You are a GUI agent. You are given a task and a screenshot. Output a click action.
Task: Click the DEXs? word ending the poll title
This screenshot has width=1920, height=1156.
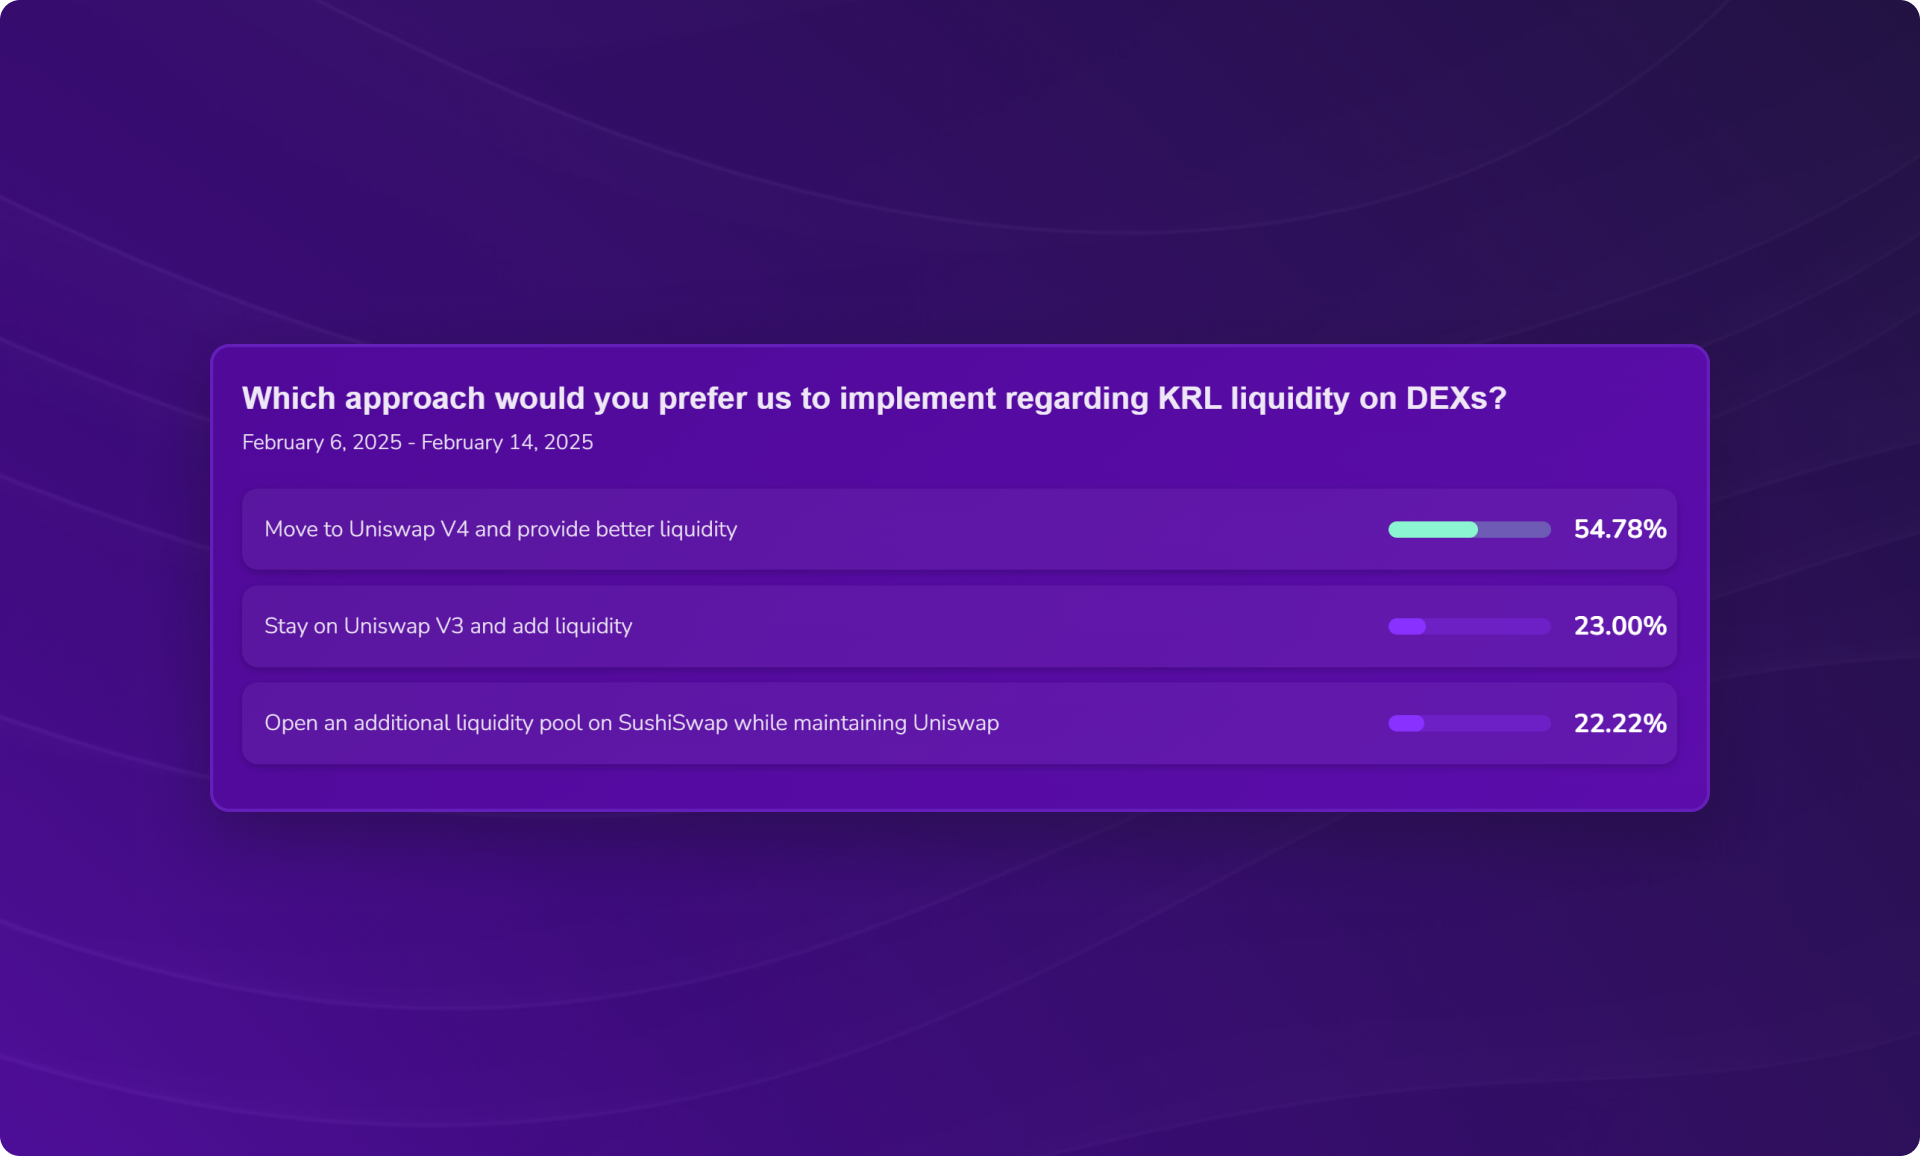pyautogui.click(x=1455, y=398)
